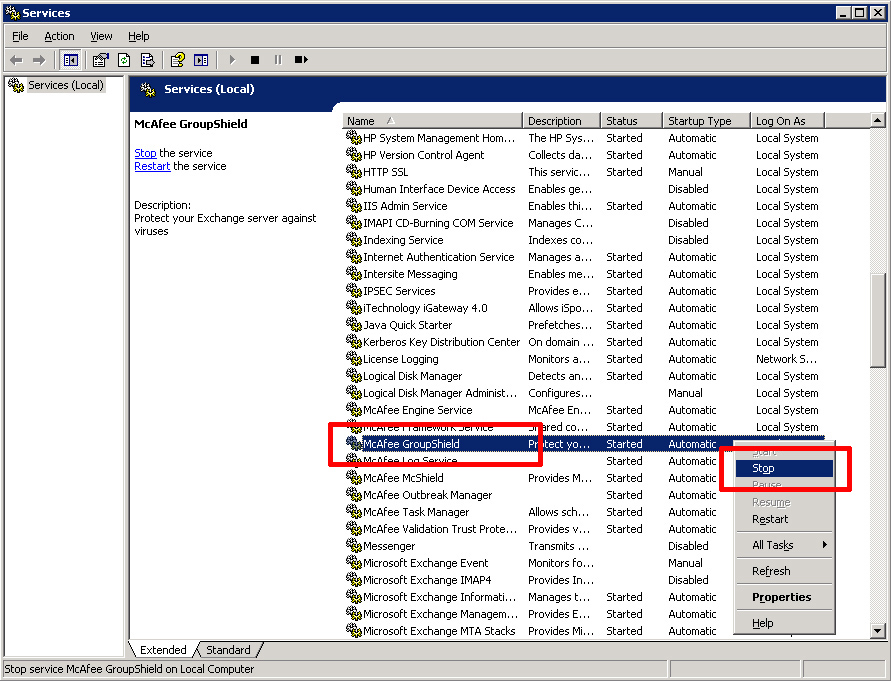The height and width of the screenshot is (681, 891).
Task: Choose Help in the context menu
Action: point(784,624)
